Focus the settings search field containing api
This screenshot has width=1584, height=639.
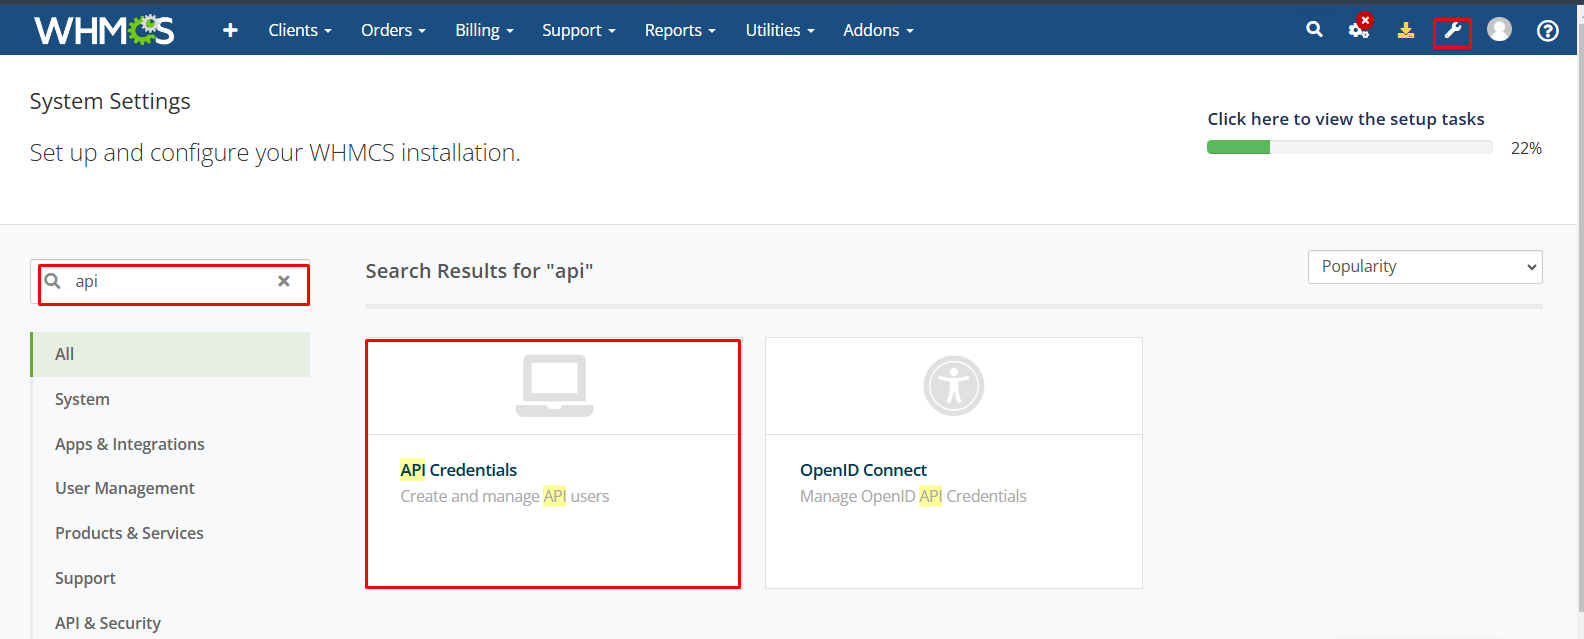pos(170,282)
